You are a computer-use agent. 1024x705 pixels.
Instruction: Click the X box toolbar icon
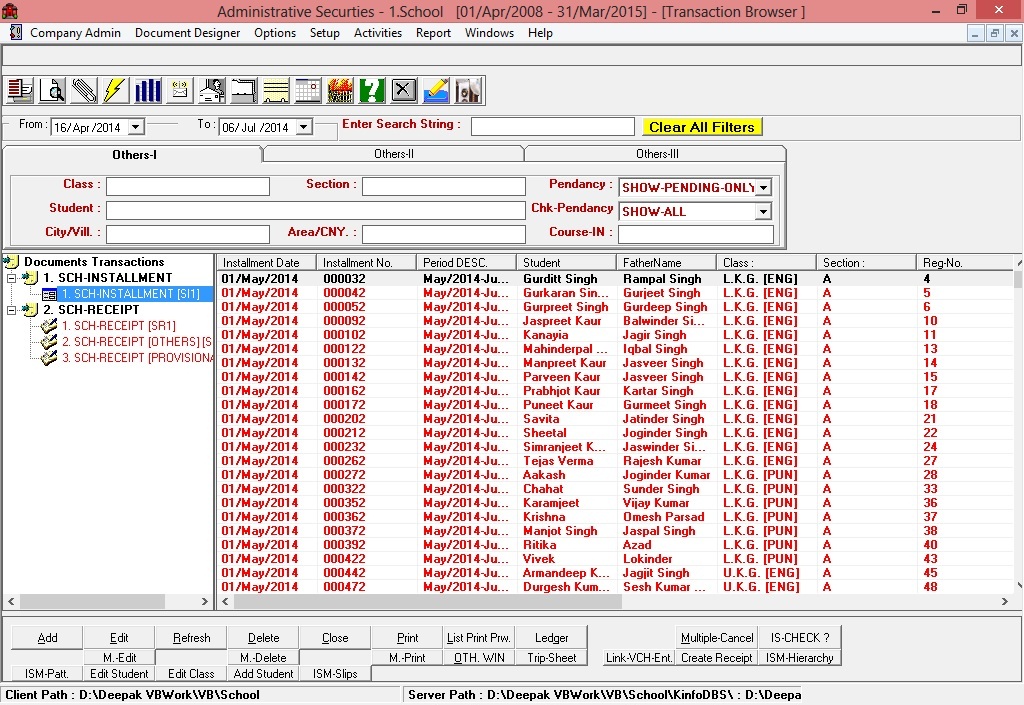pos(404,90)
